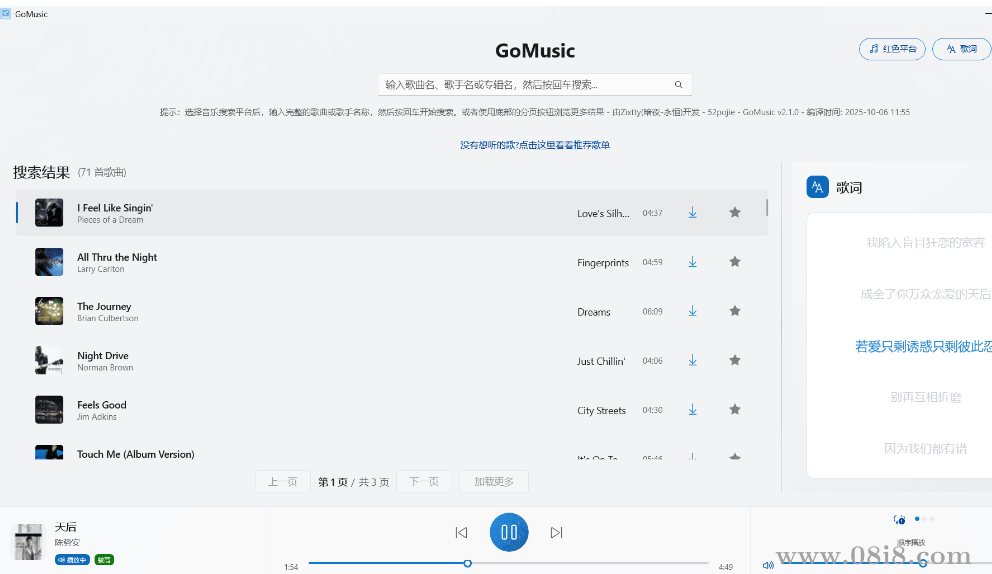
Task: Click the load more button
Action: click(x=493, y=482)
